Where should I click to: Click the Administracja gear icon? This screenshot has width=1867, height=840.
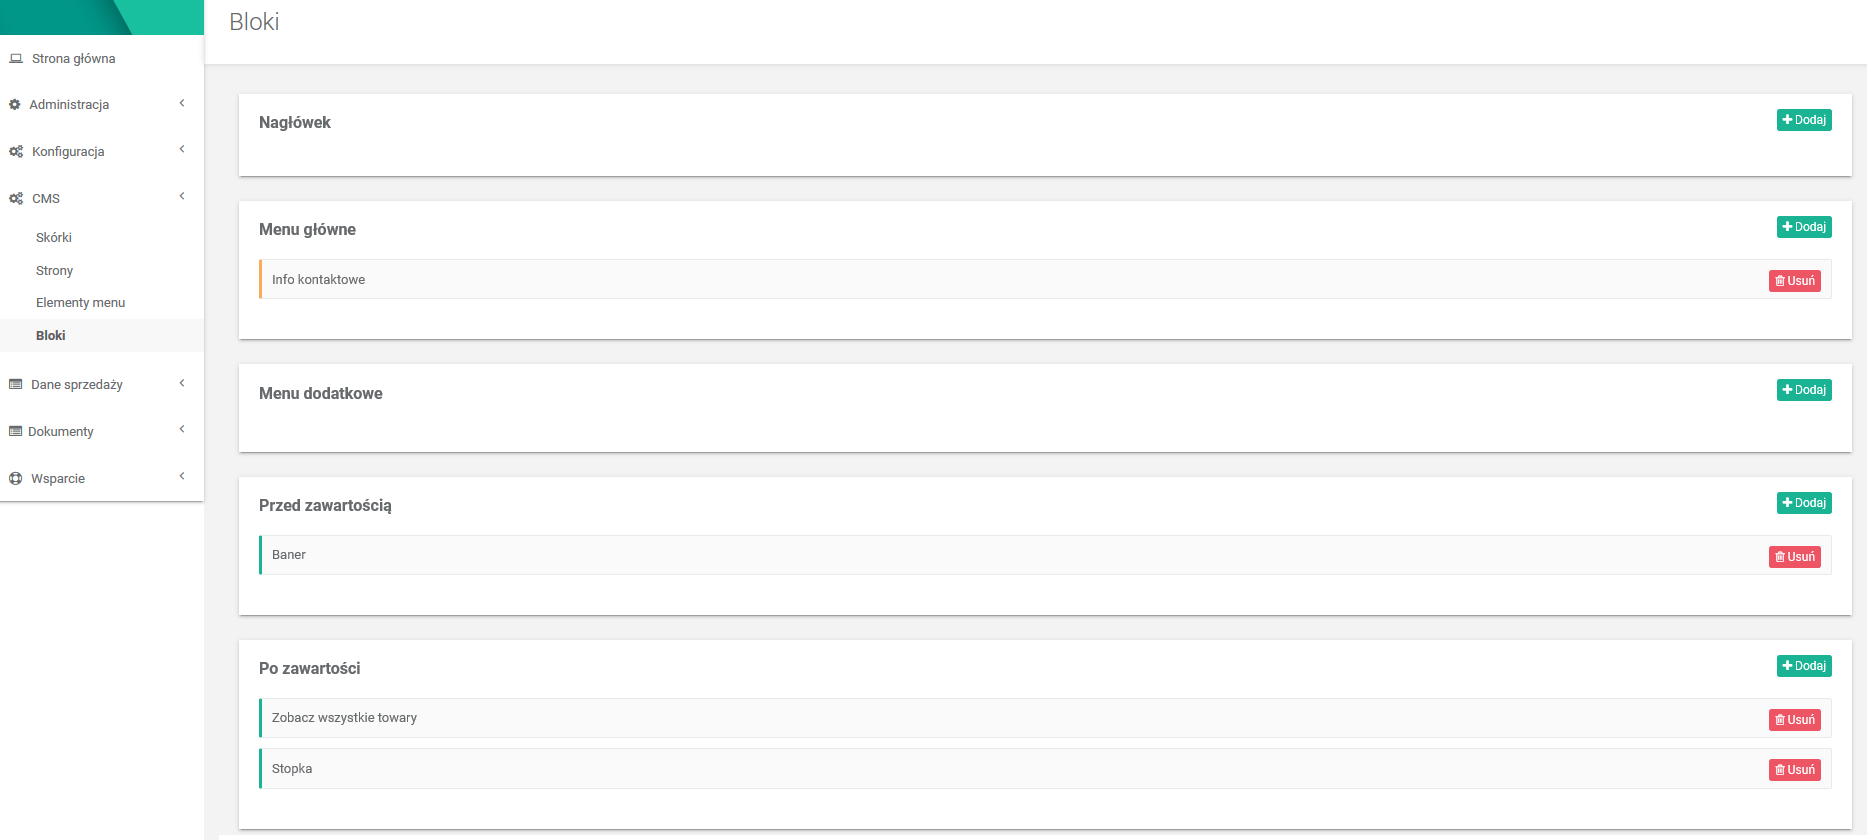click(15, 105)
